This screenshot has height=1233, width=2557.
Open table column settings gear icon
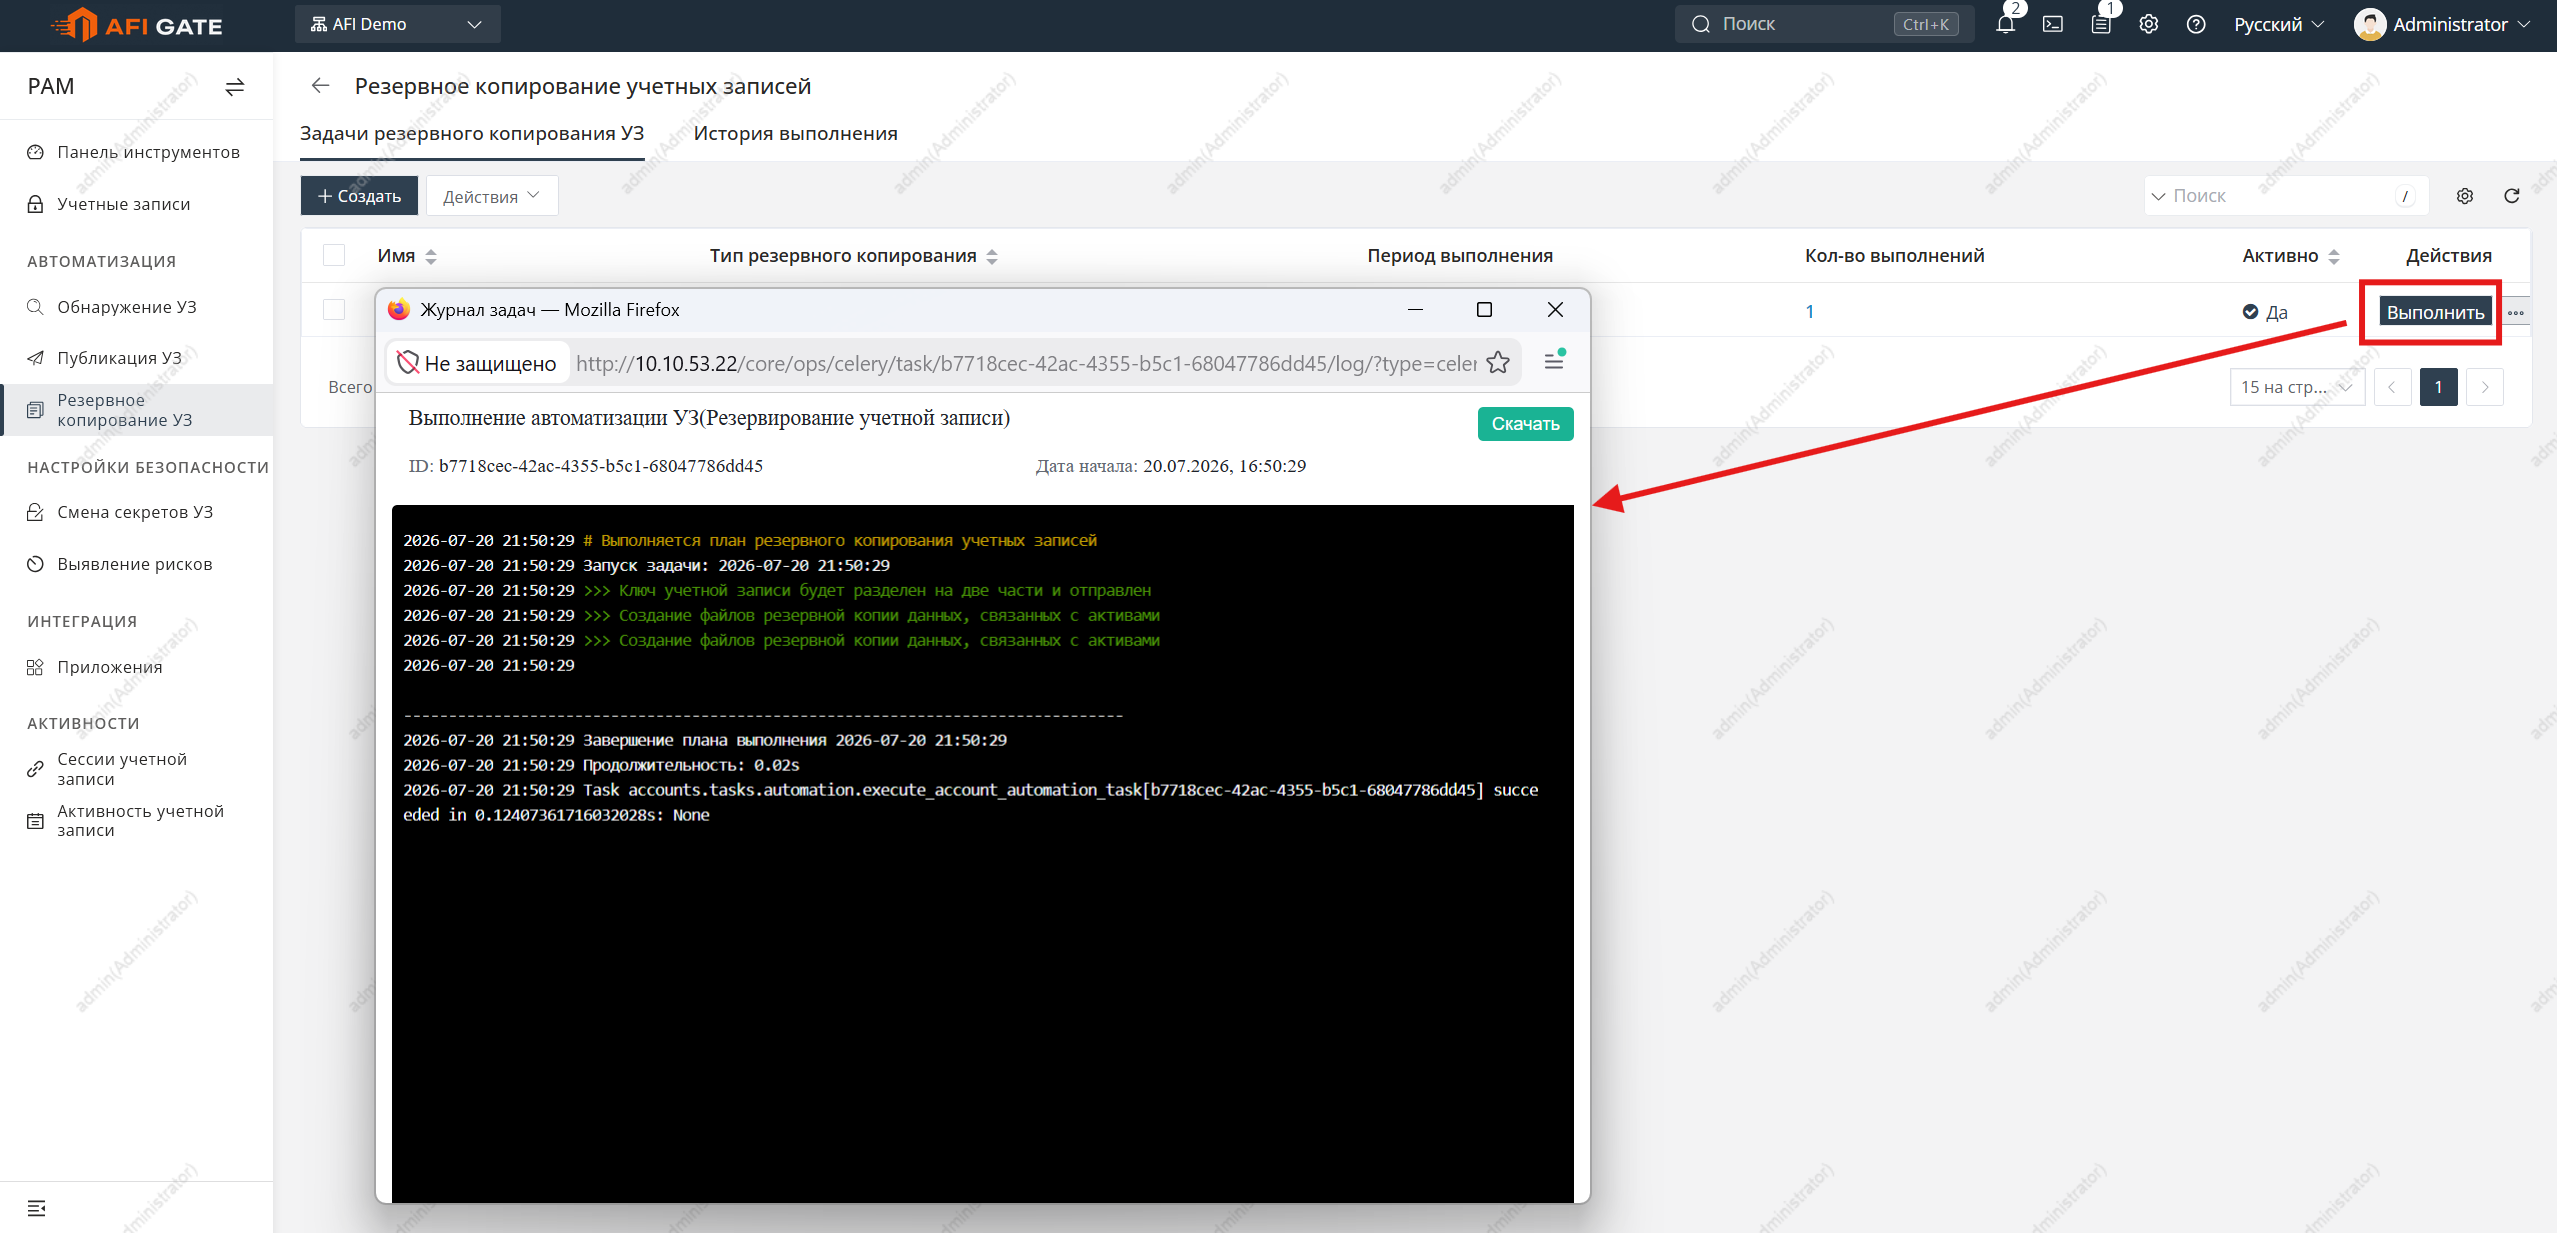click(x=2465, y=196)
